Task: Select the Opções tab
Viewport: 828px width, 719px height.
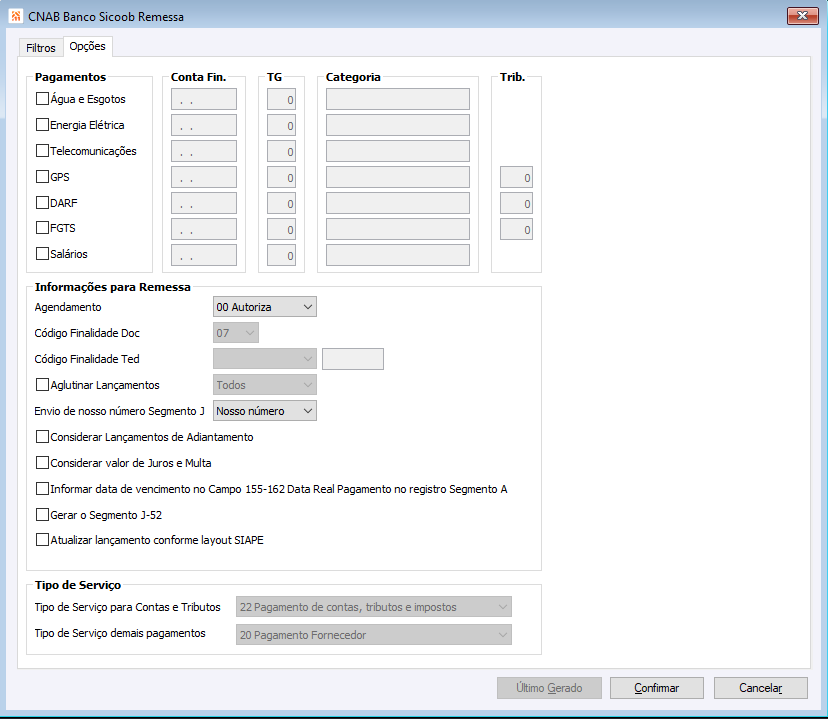Action: click(88, 46)
